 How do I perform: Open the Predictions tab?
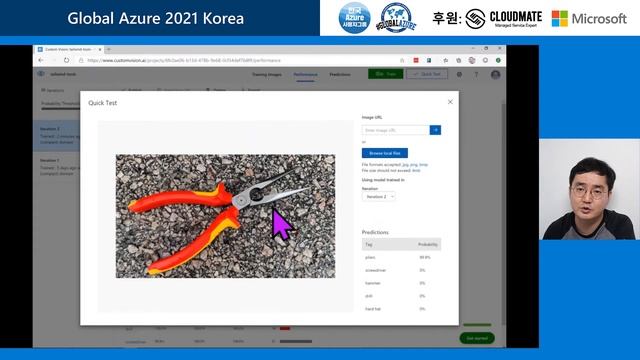click(340, 74)
